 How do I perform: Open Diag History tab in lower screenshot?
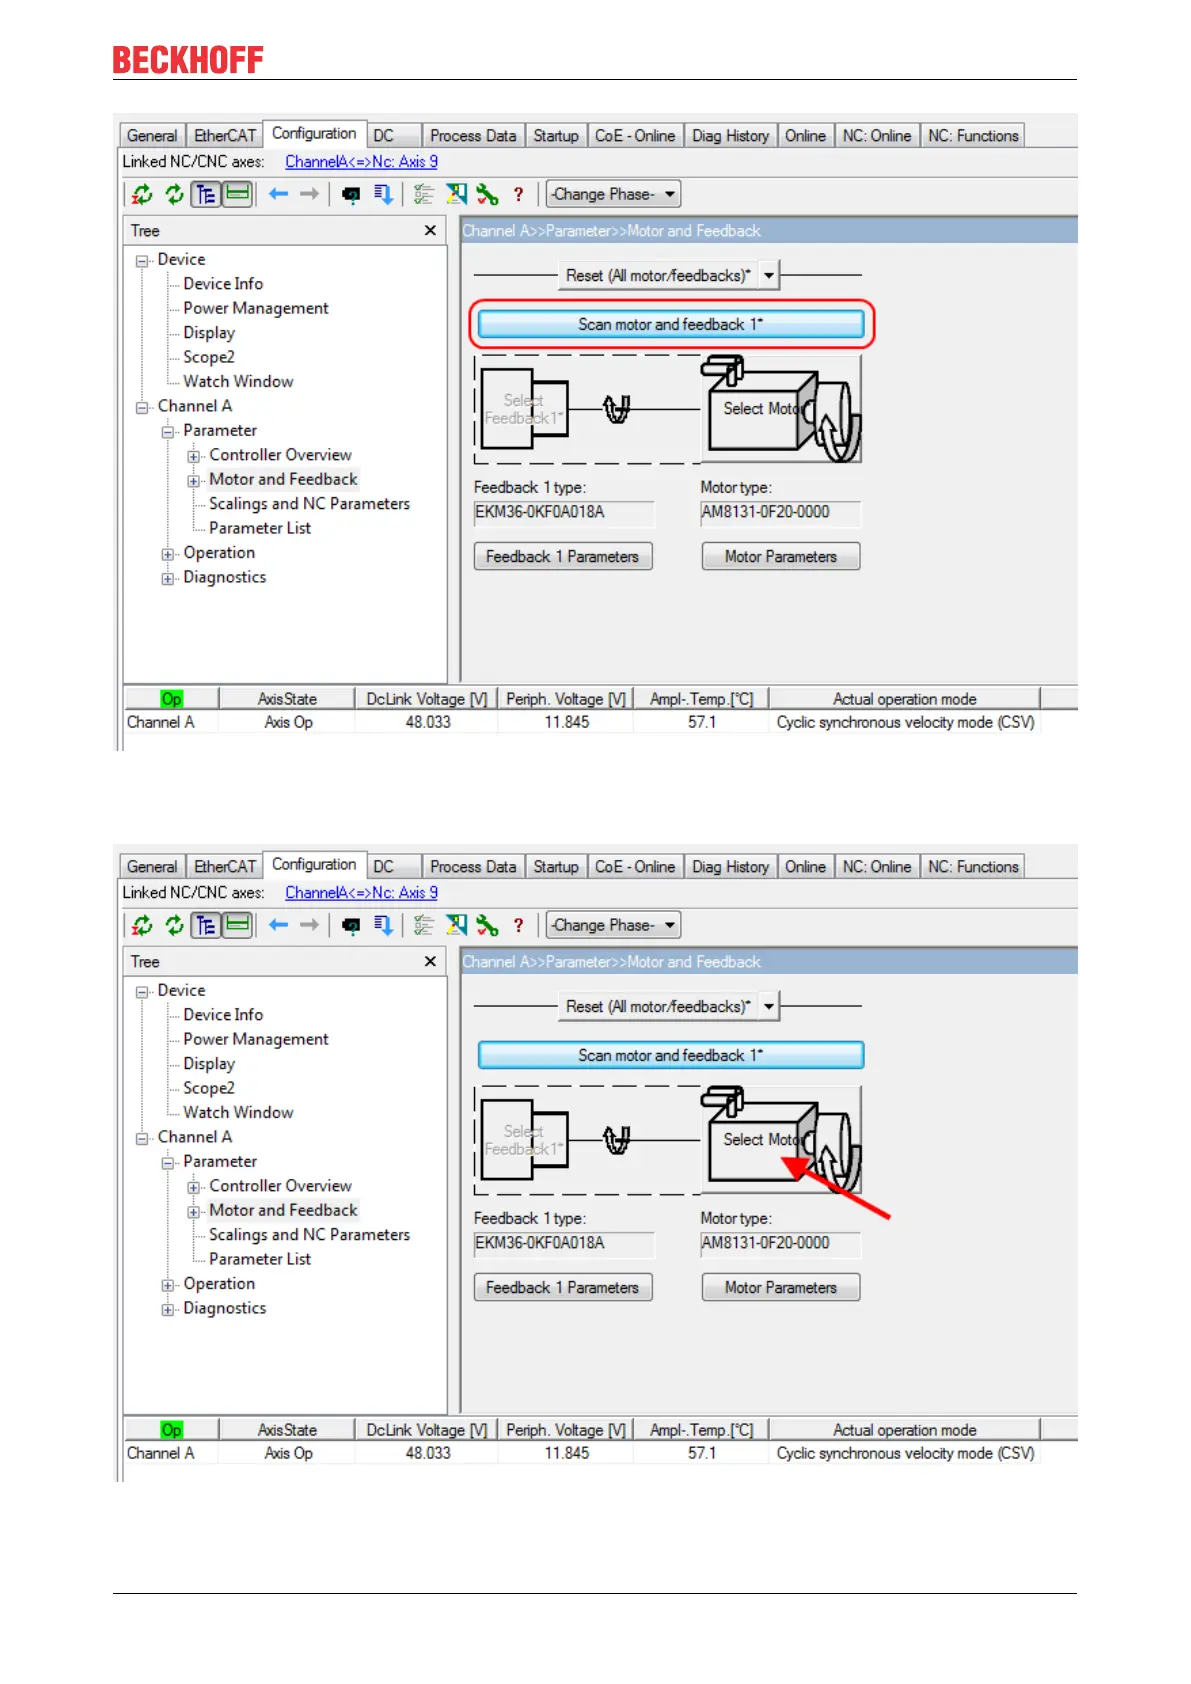pos(731,866)
